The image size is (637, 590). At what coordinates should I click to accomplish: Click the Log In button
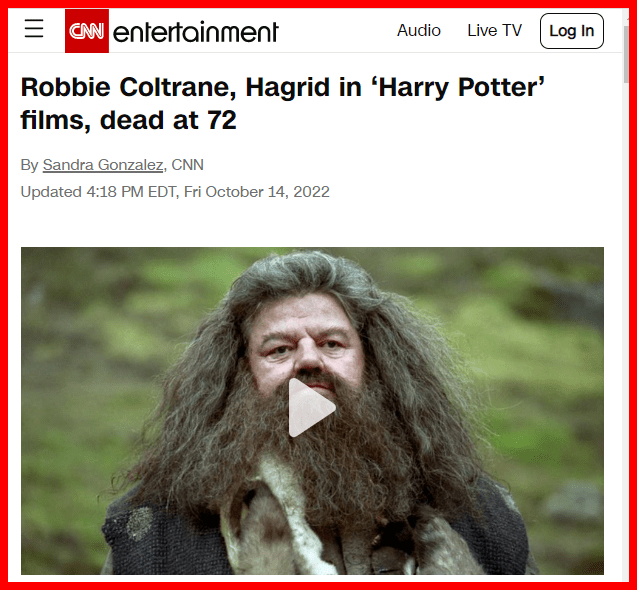(572, 31)
